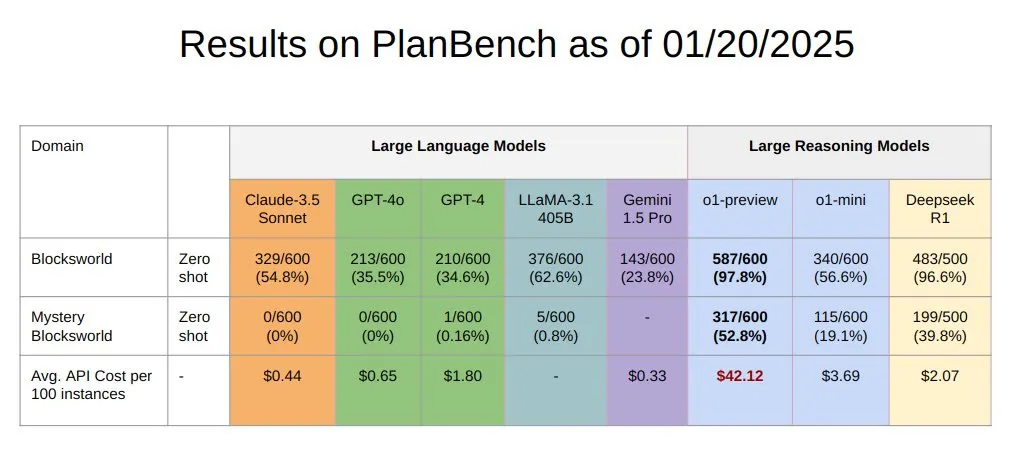Screen dimensions: 1036x449
Task: Click the $1.80 cost cell
Action: 463,376
